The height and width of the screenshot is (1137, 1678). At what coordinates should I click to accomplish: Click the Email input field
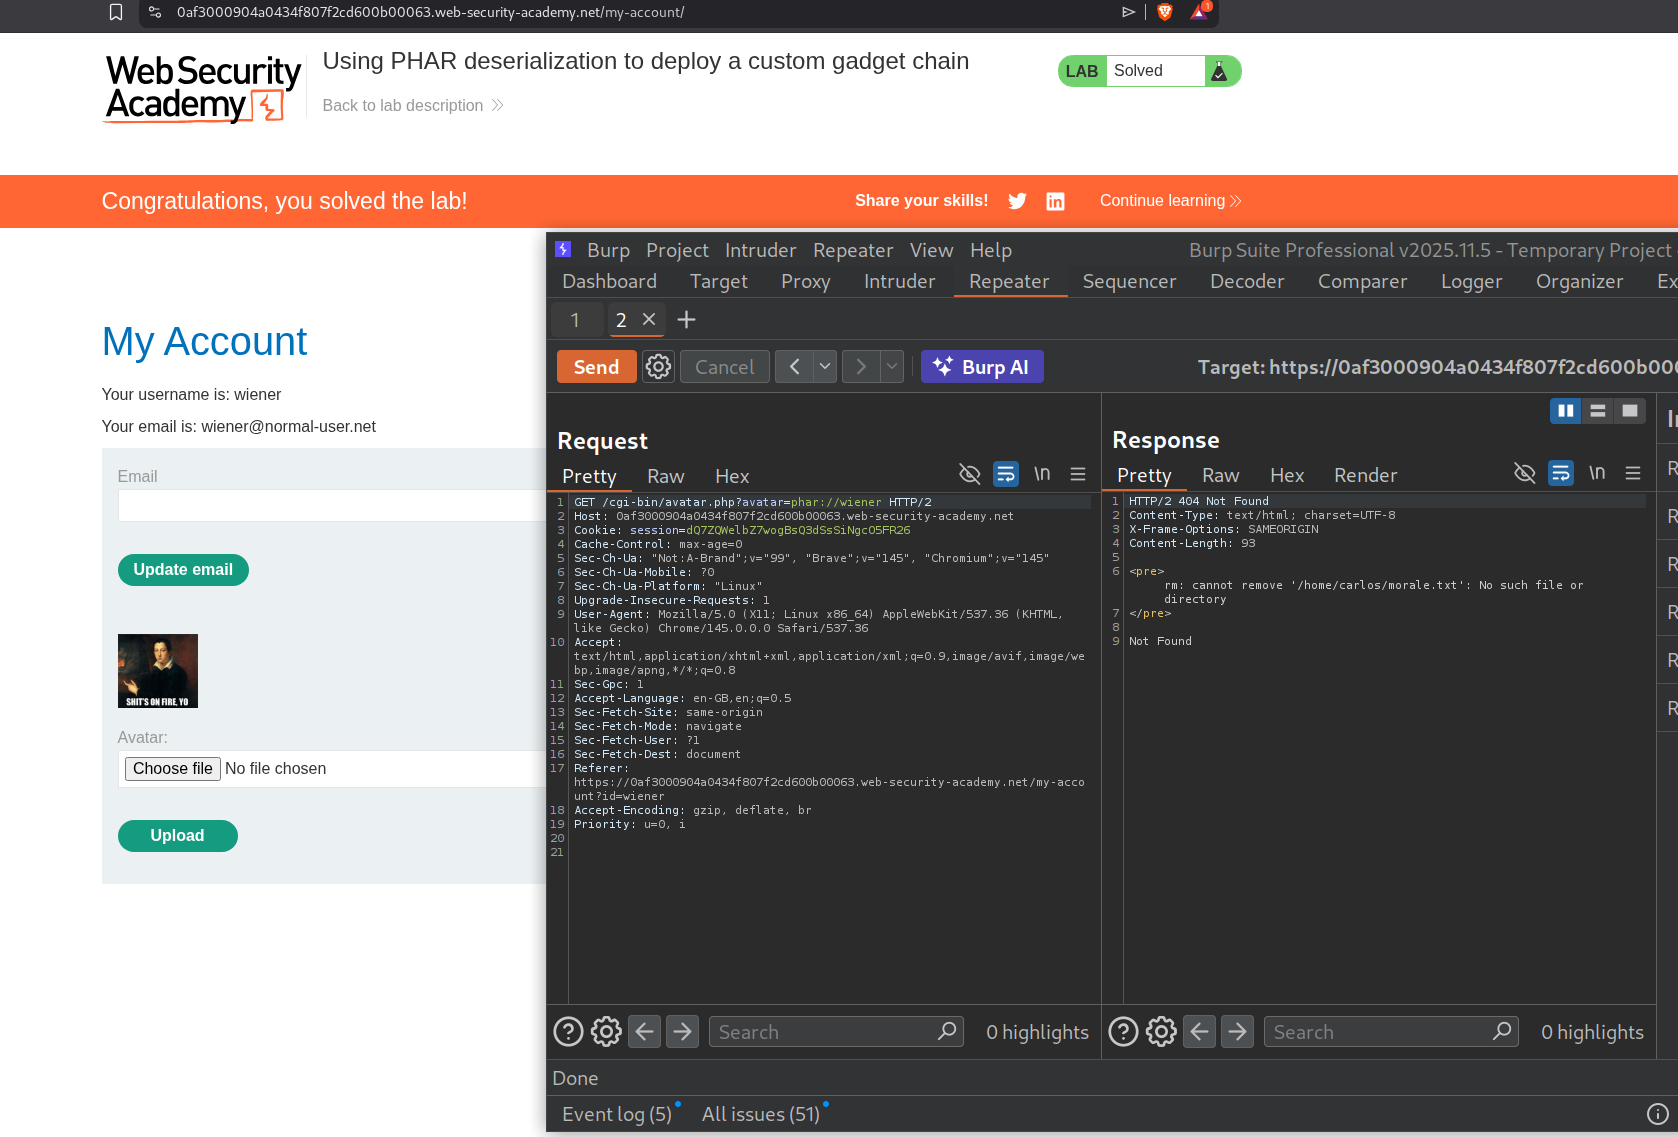[x=331, y=506]
